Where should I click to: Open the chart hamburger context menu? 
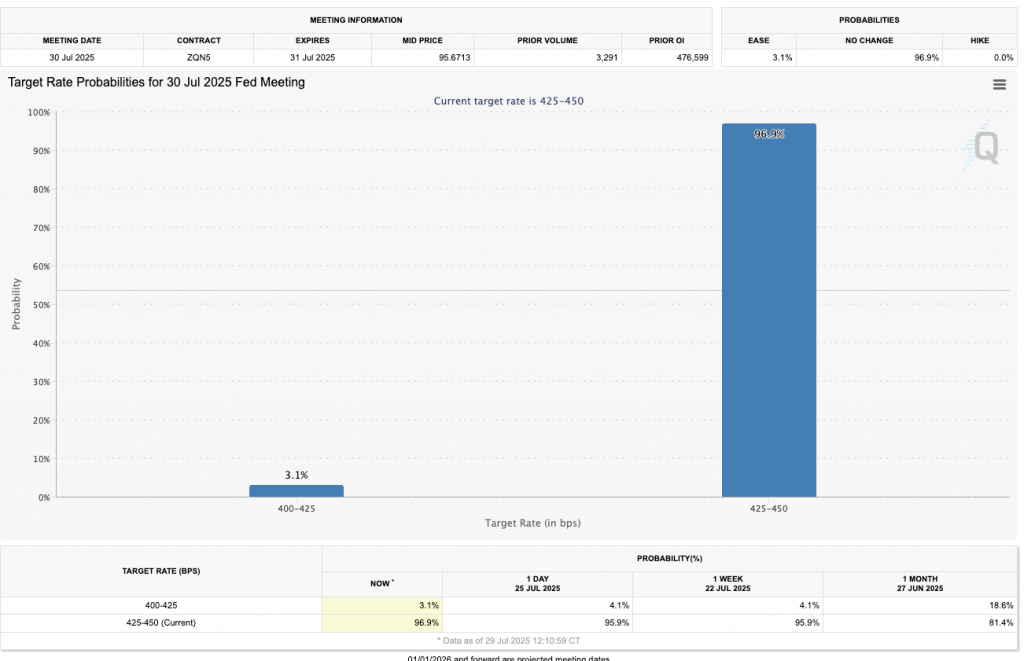pyautogui.click(x=998, y=85)
